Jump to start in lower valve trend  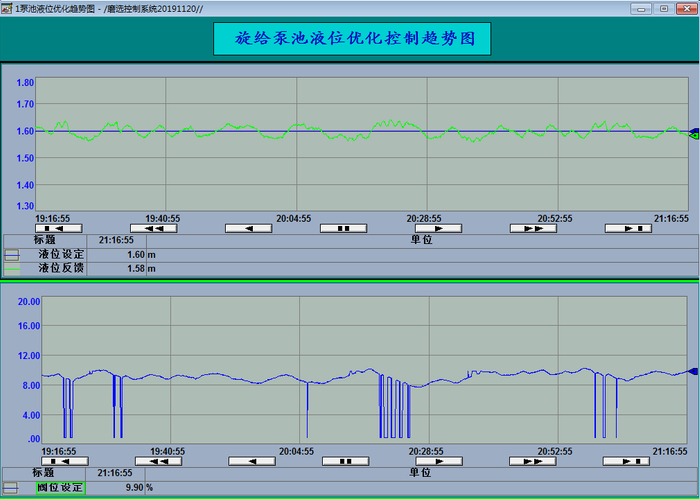tap(65, 461)
